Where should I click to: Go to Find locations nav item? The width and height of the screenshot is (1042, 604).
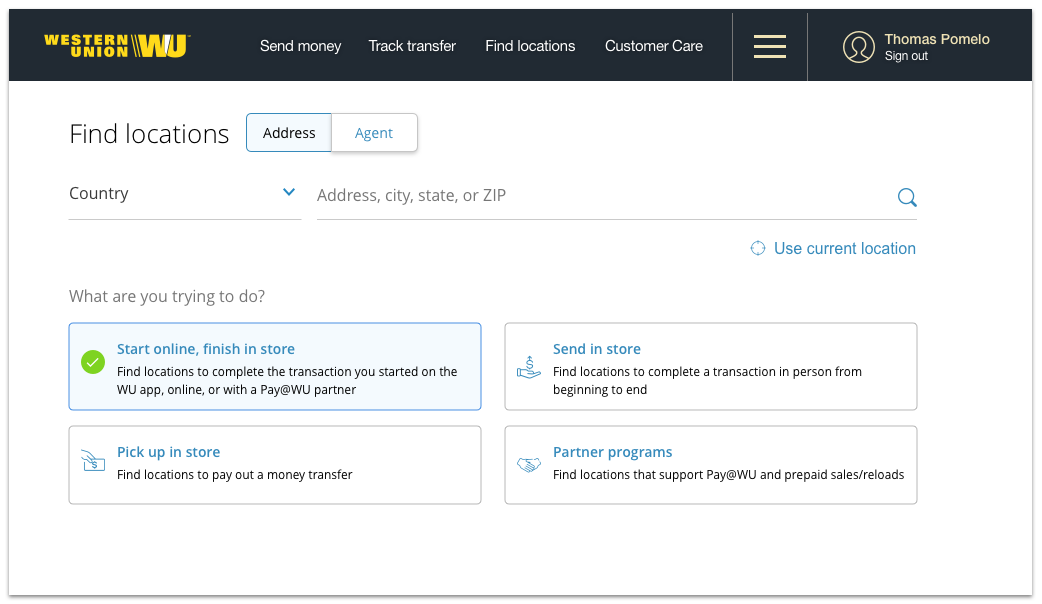click(530, 46)
